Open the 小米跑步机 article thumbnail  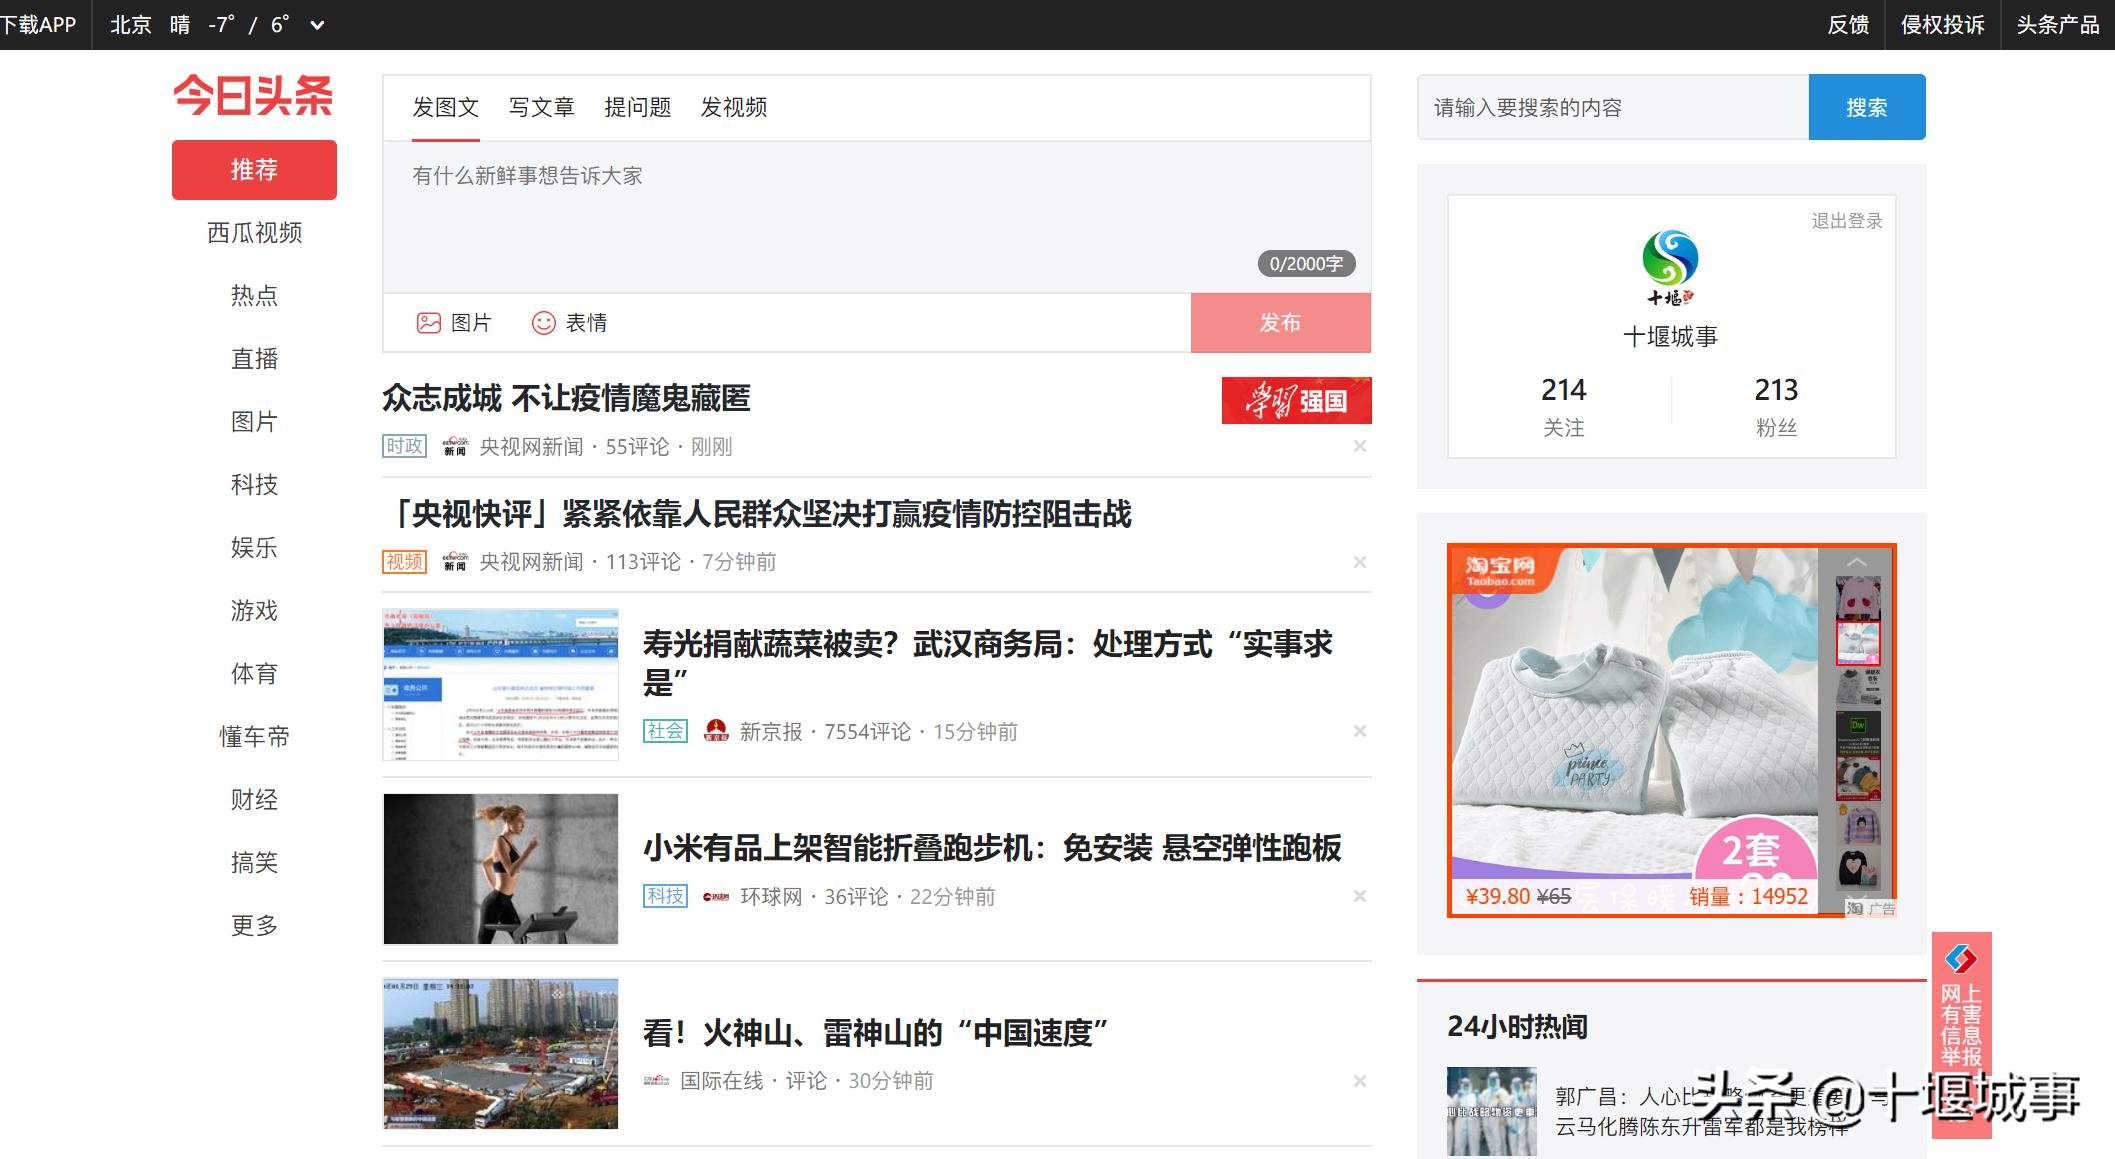point(500,869)
